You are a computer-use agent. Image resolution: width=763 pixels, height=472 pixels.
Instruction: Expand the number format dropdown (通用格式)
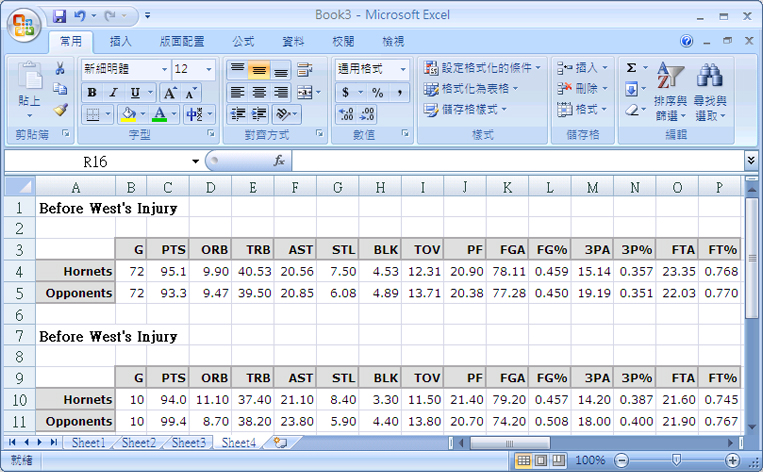[403, 69]
